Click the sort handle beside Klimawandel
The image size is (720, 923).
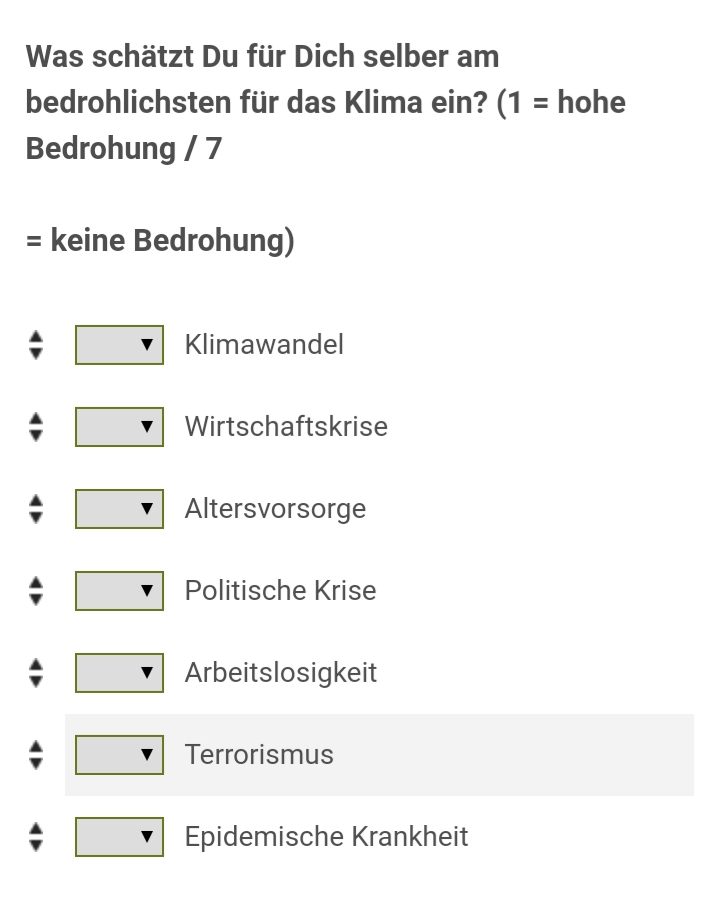[x=36, y=345]
